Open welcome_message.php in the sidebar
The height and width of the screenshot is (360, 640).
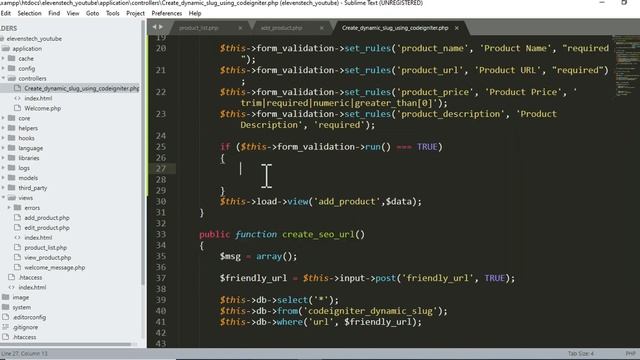coord(54,267)
